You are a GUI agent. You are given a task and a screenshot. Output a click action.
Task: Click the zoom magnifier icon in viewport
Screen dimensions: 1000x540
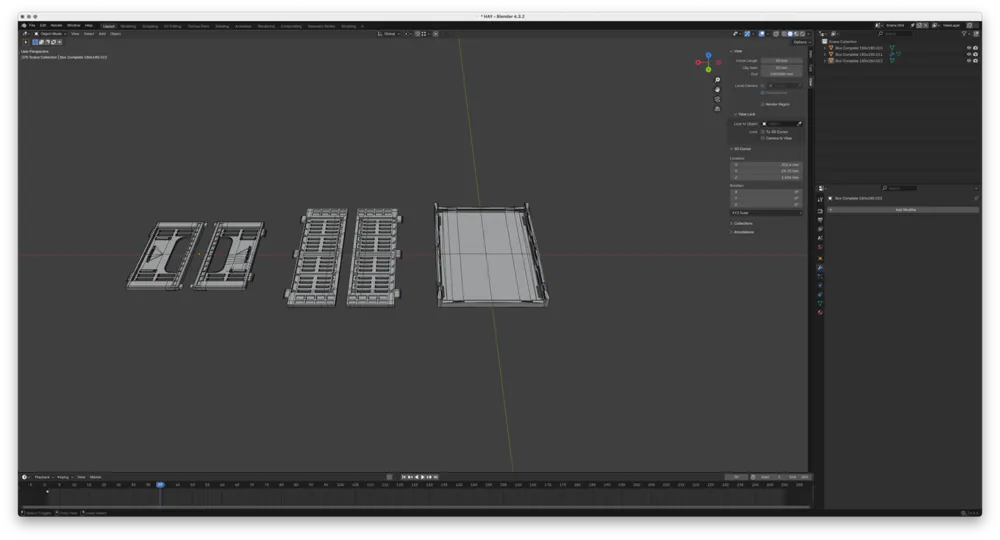(x=717, y=80)
